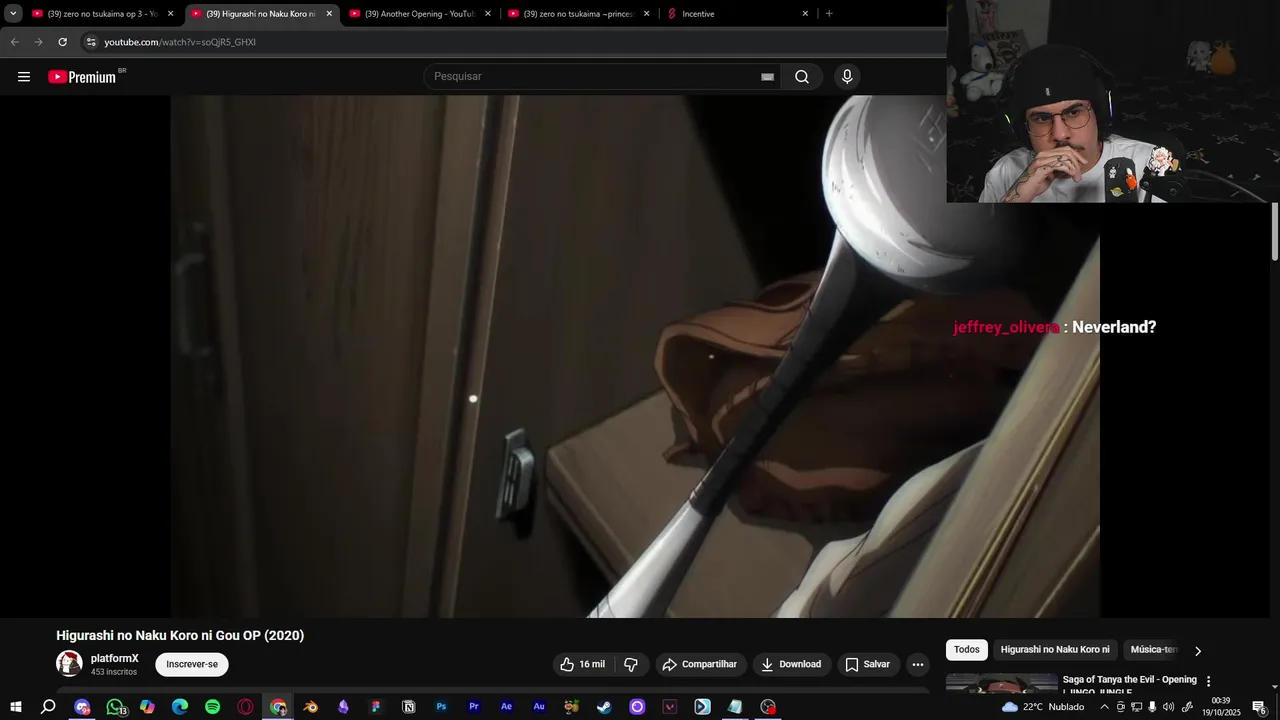The image size is (1280, 720).
Task: Open the tab search dropdown arrow
Action: (13, 14)
